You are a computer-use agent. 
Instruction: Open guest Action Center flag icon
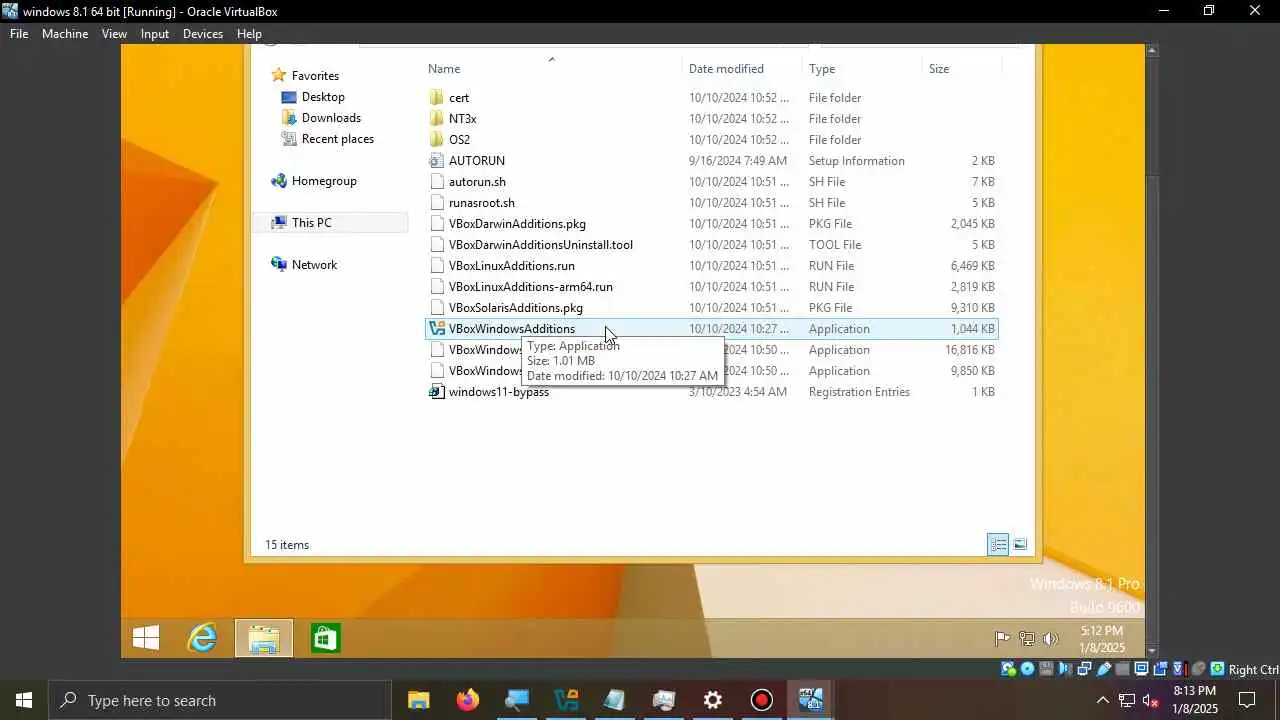1002,638
